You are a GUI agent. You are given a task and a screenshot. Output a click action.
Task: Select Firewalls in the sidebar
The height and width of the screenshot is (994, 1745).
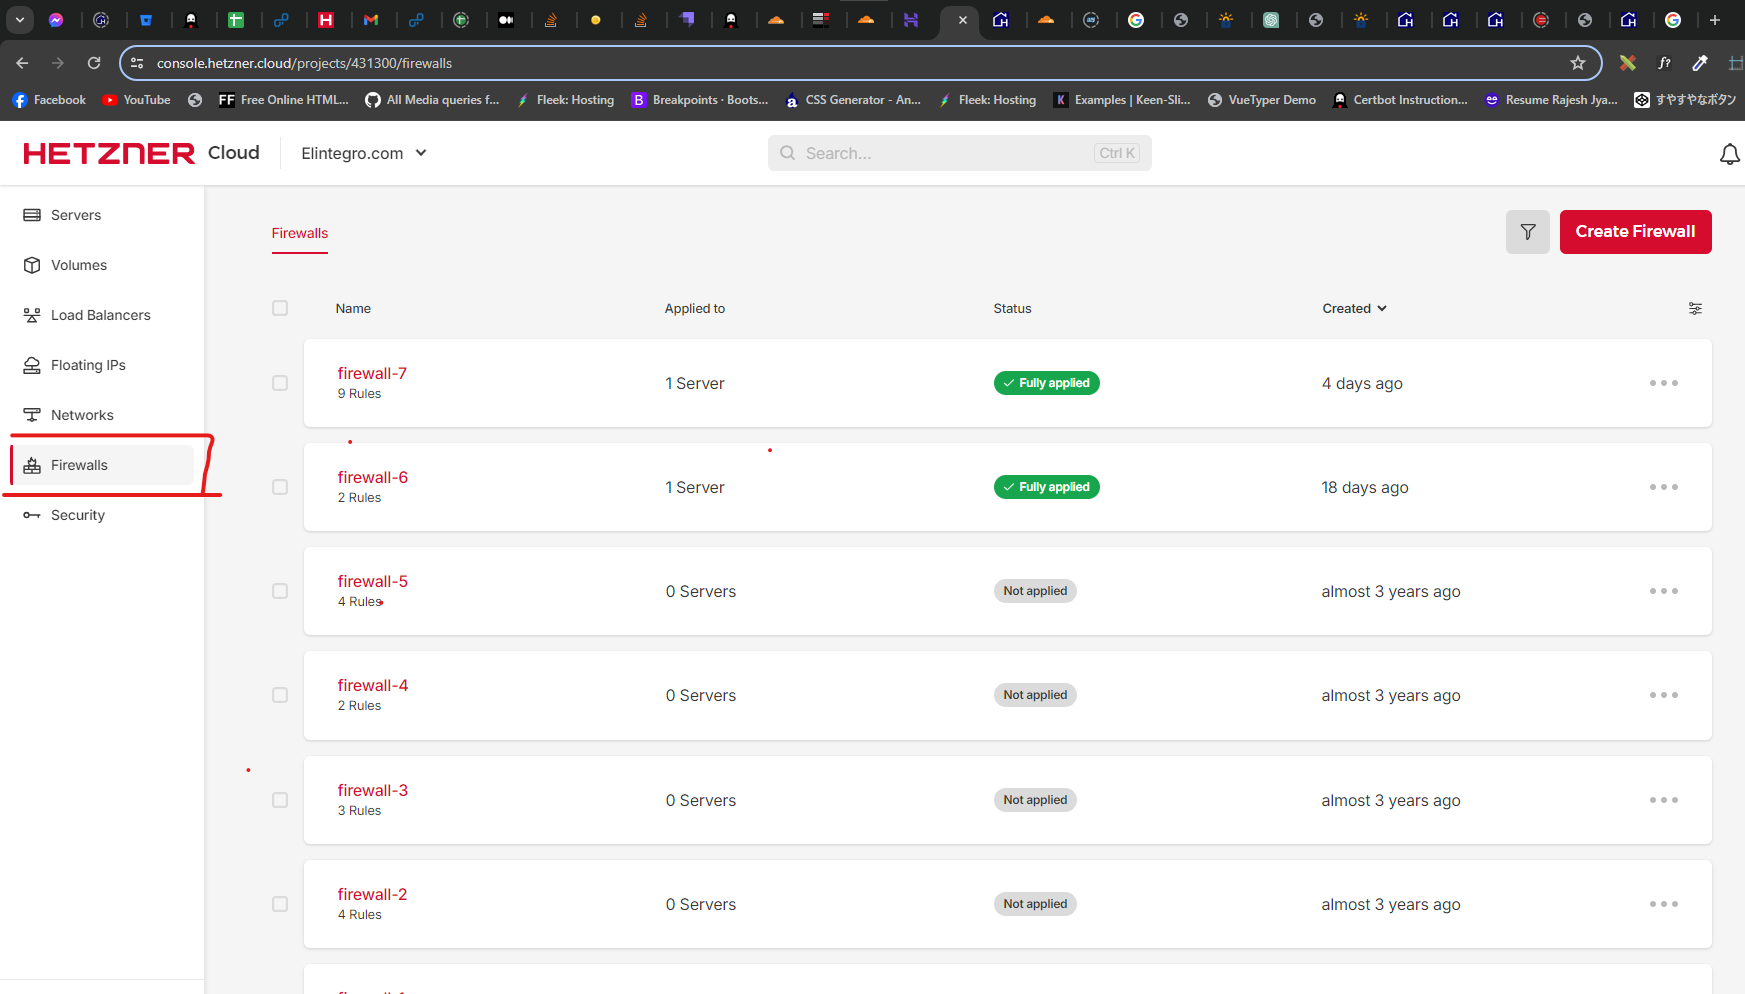coord(100,465)
